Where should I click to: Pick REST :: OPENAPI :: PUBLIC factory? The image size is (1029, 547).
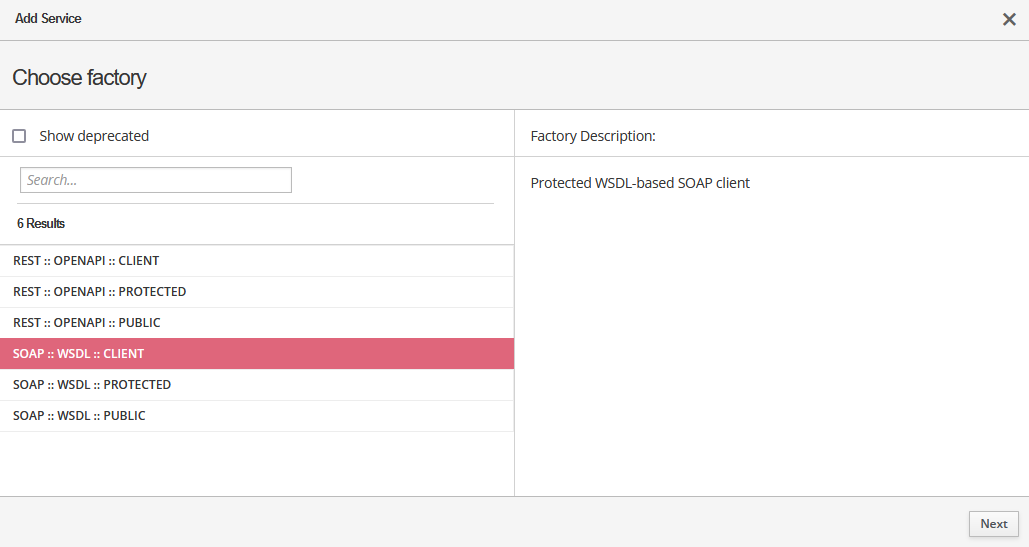click(87, 323)
